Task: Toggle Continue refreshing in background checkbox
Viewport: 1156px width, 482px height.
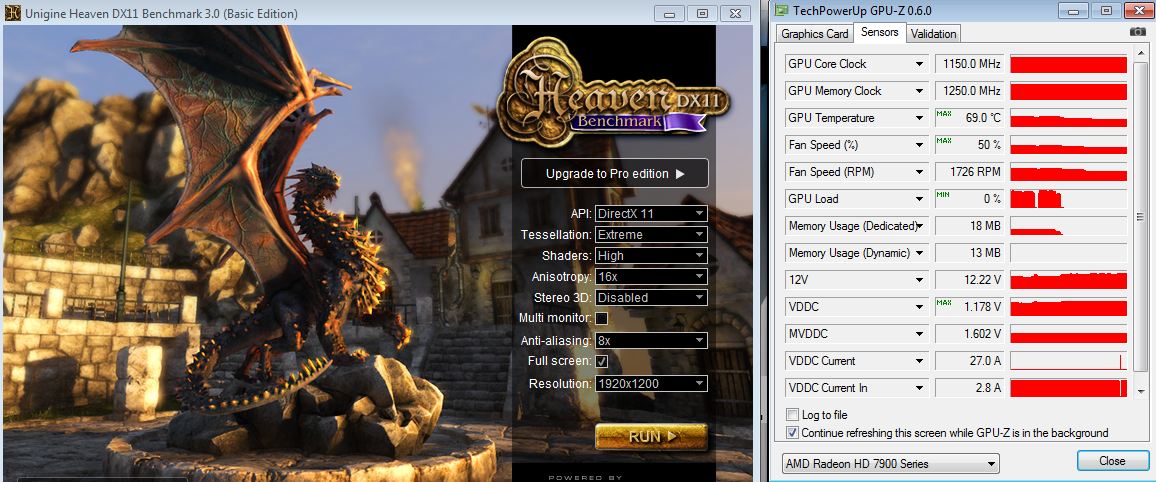Action: (793, 433)
